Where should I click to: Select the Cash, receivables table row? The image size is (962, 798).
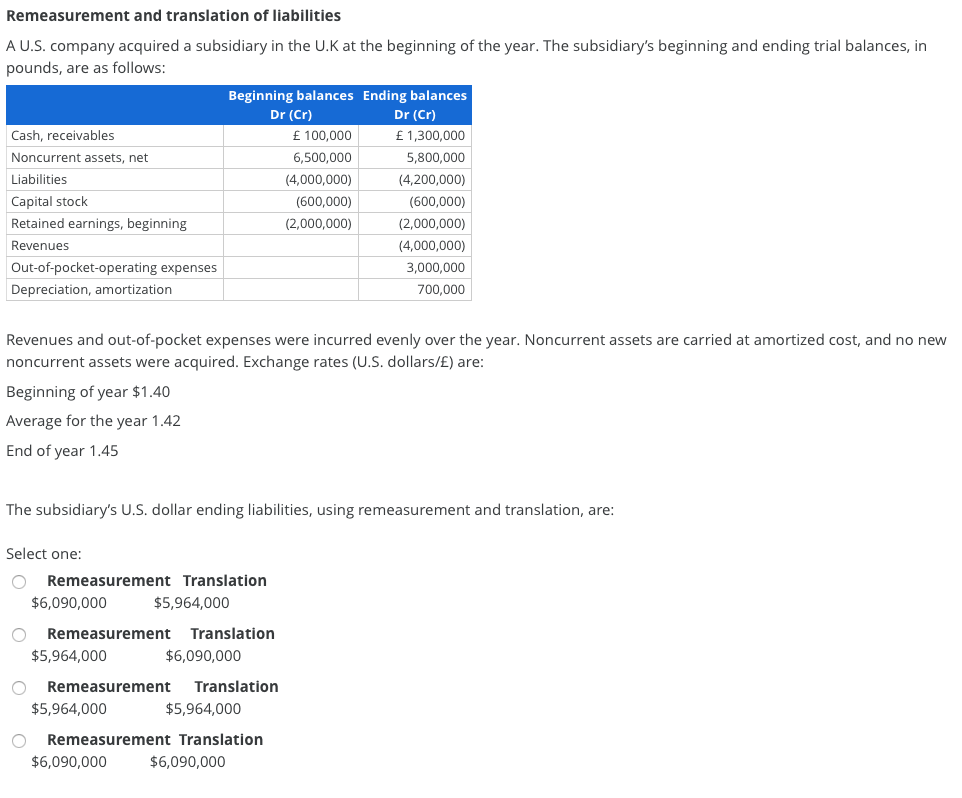pos(60,135)
